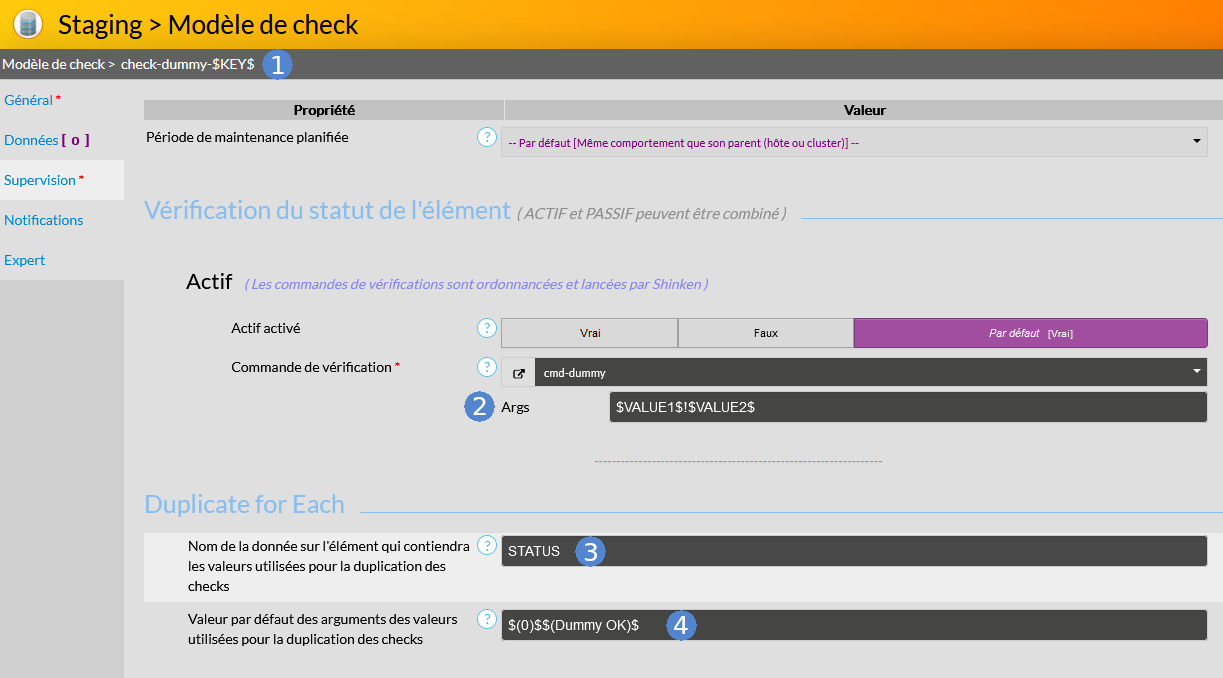Image resolution: width=1223 pixels, height=678 pixels.
Task: Open help for default duplication arguments value
Action: pyautogui.click(x=486, y=618)
